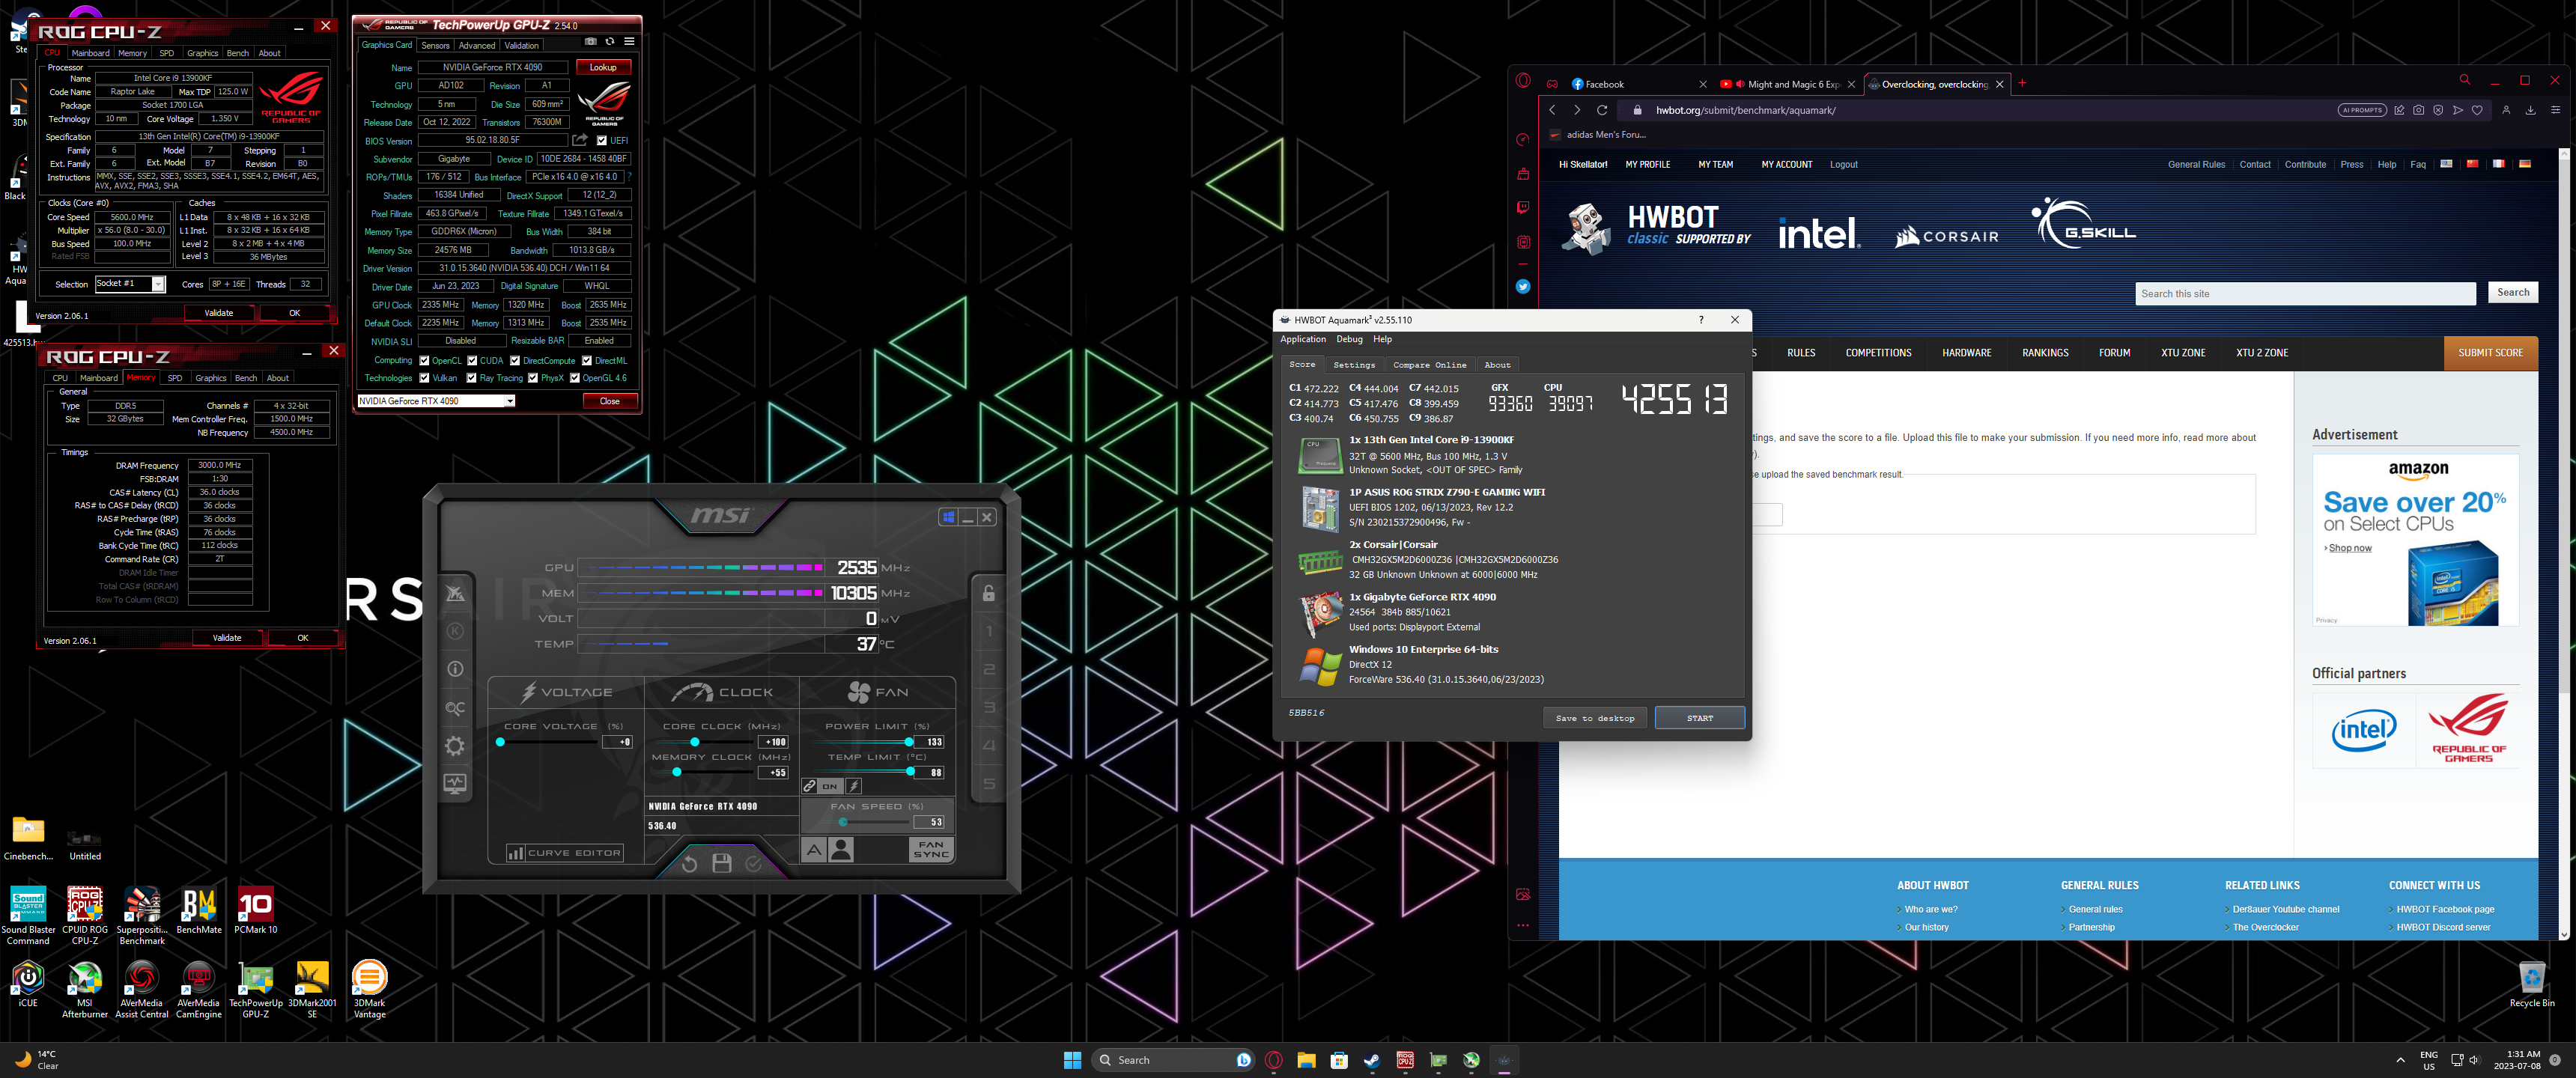Open MSI Afterburner settings gear icon
The height and width of the screenshot is (1078, 2576).
tap(455, 746)
